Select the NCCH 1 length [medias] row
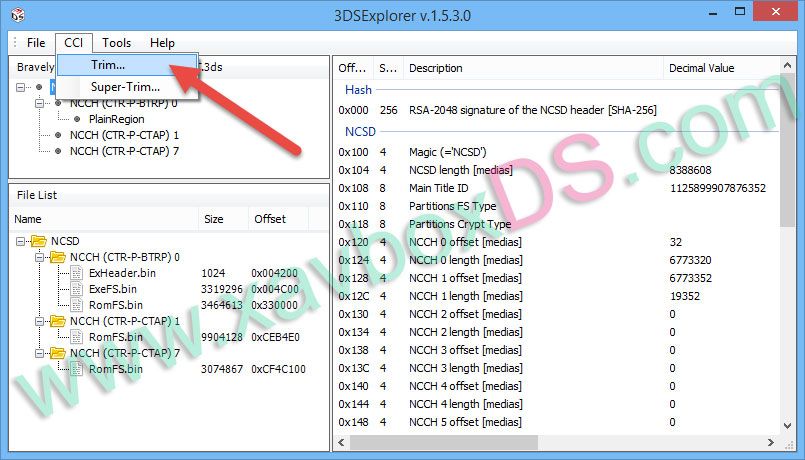The width and height of the screenshot is (805, 460). pos(557,296)
